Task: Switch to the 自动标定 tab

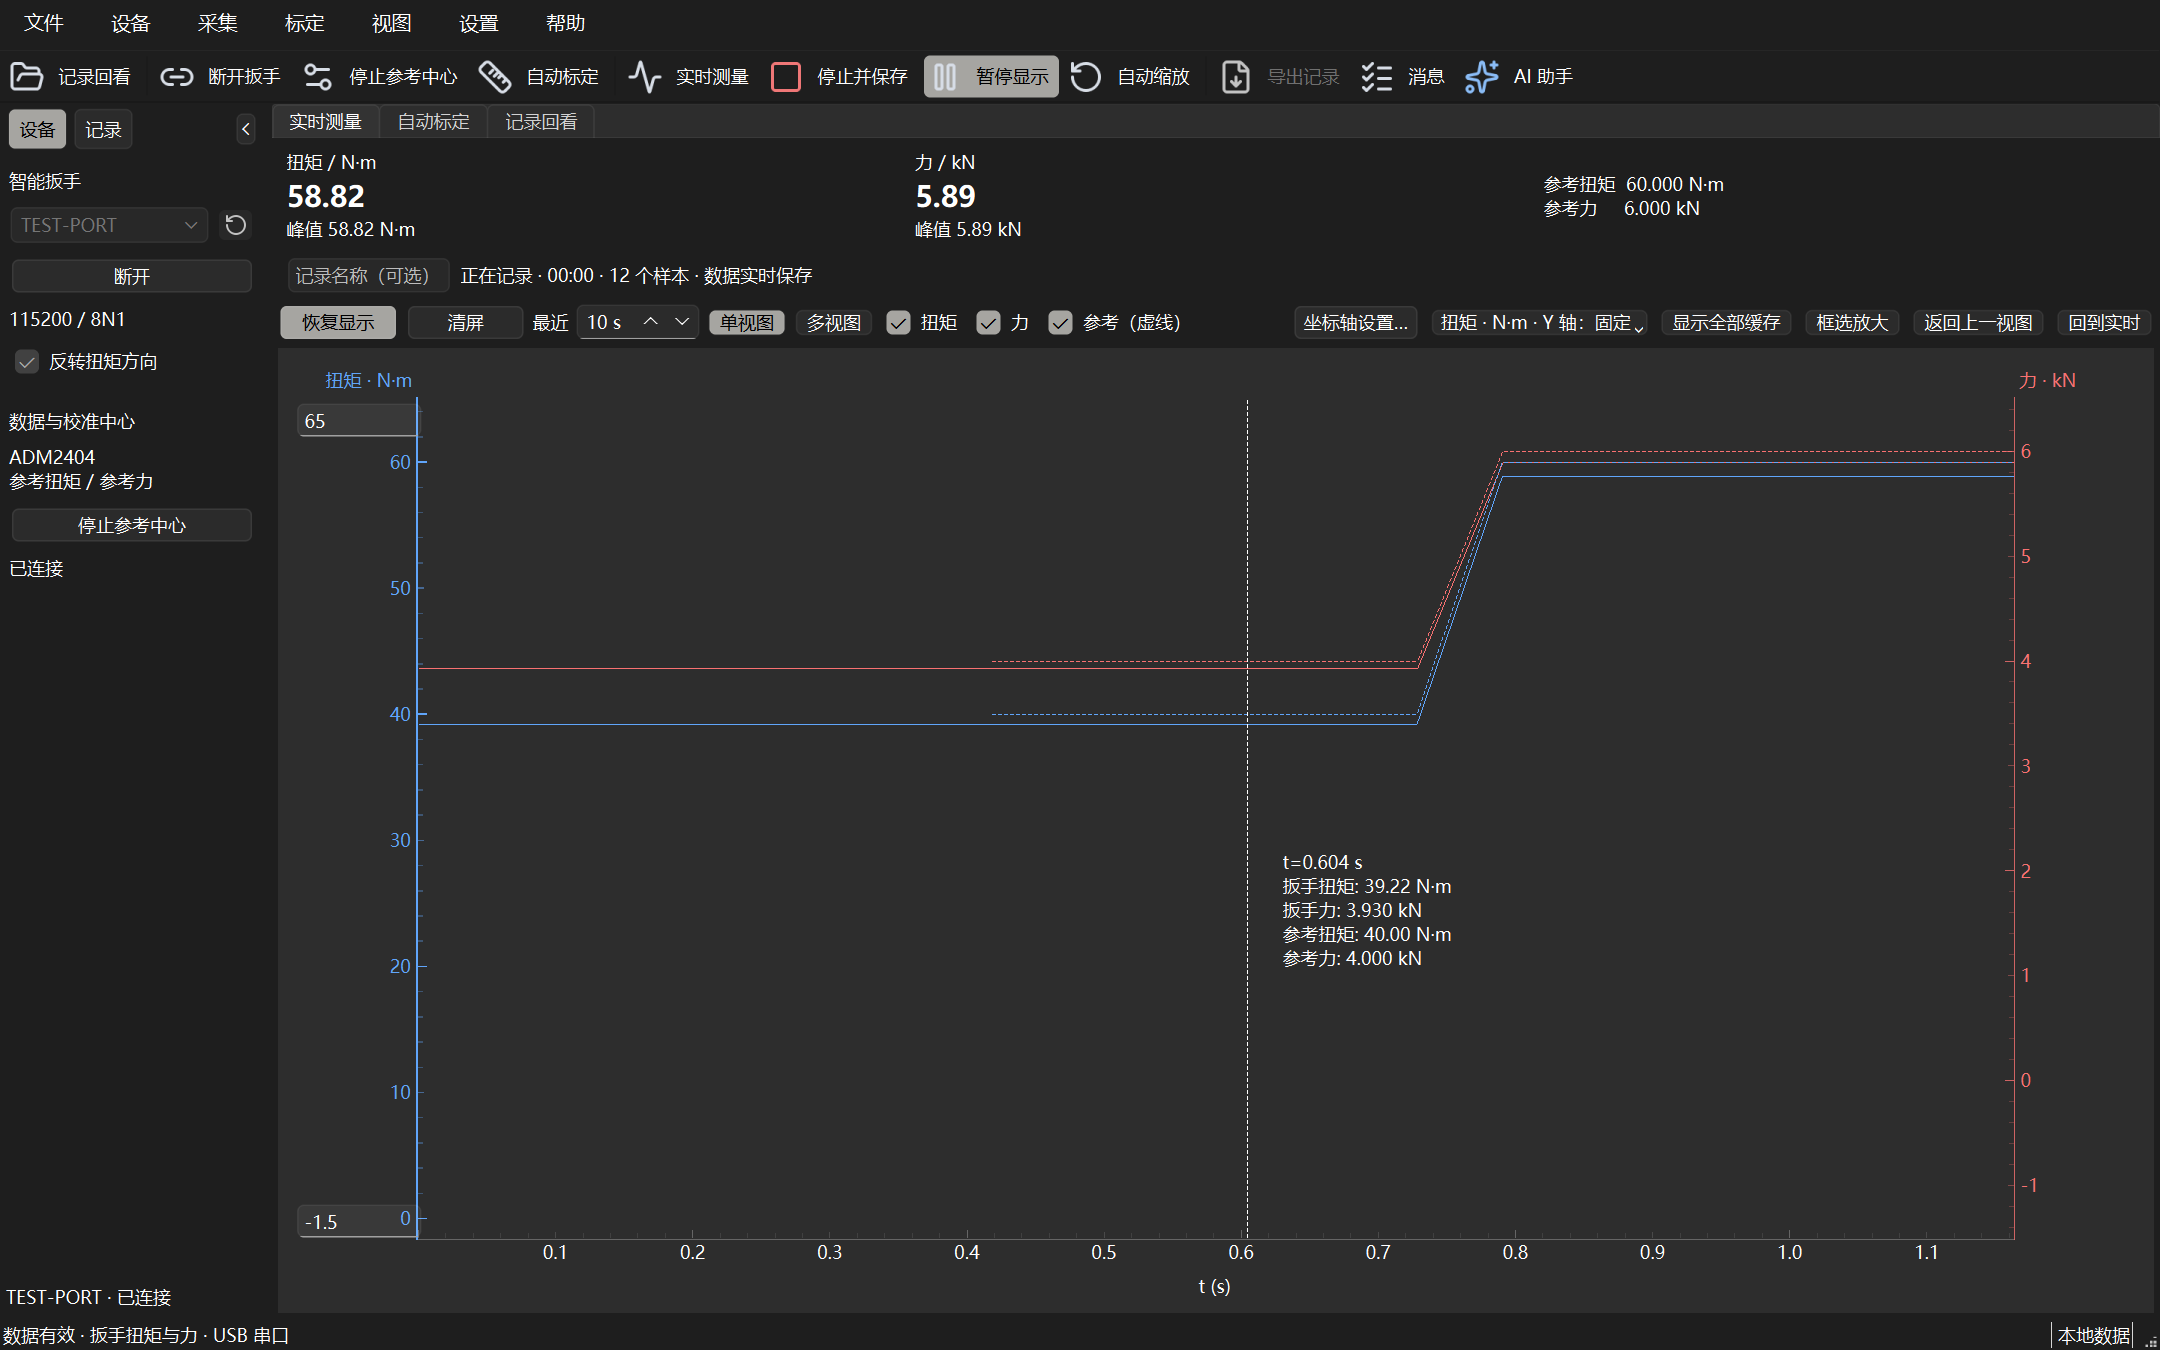Action: (x=433, y=122)
